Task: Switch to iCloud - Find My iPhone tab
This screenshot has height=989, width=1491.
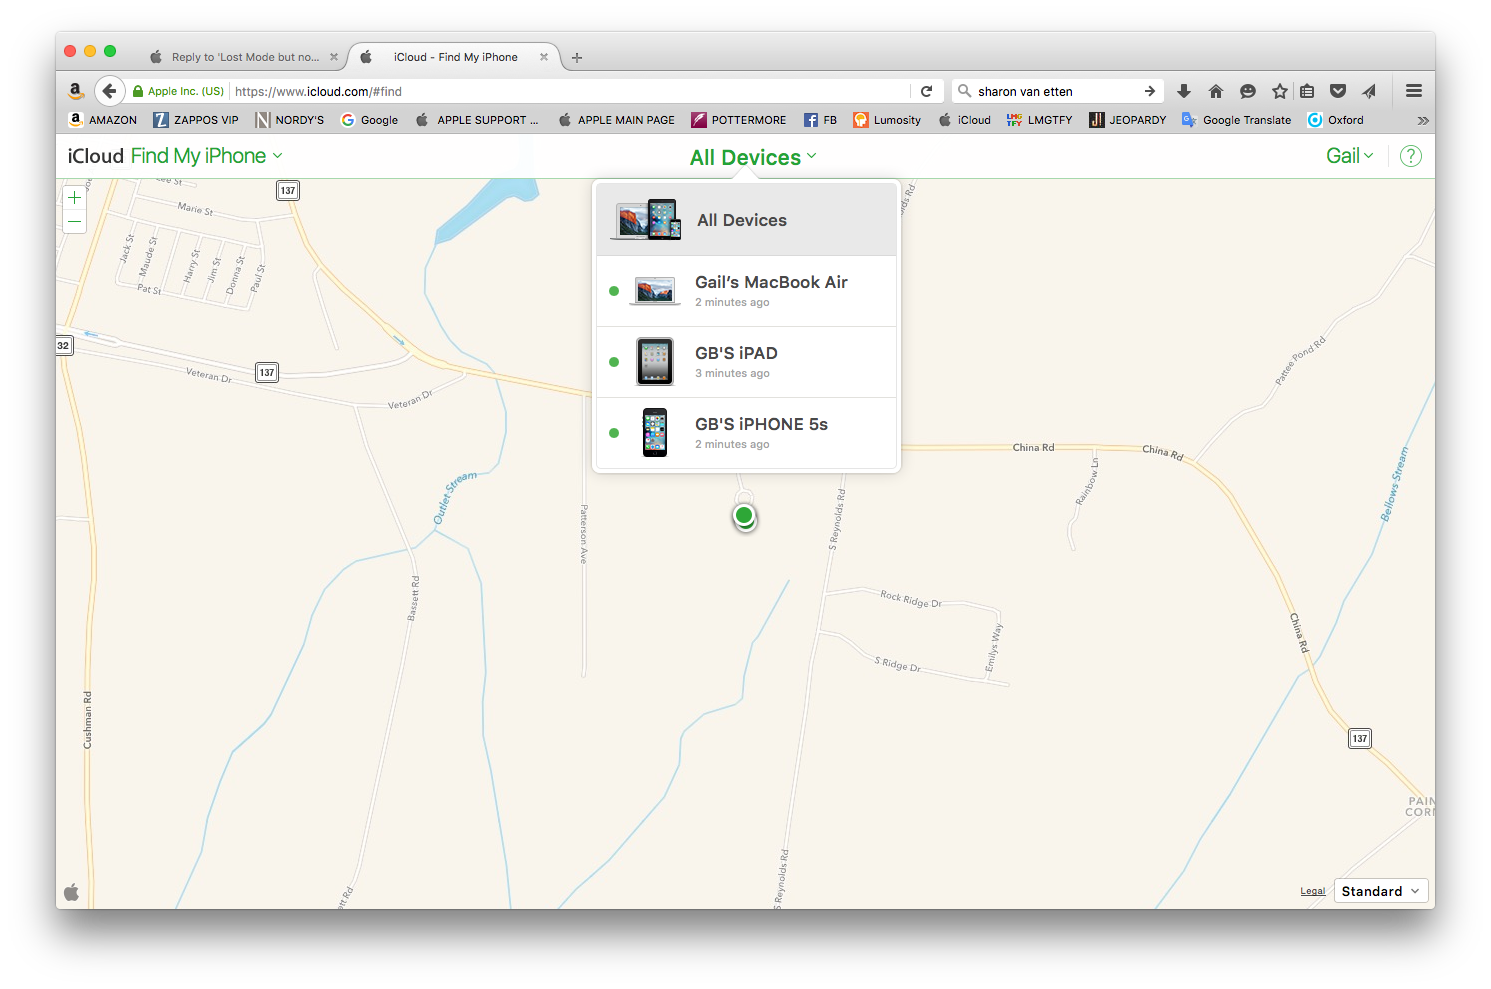Action: click(x=455, y=57)
